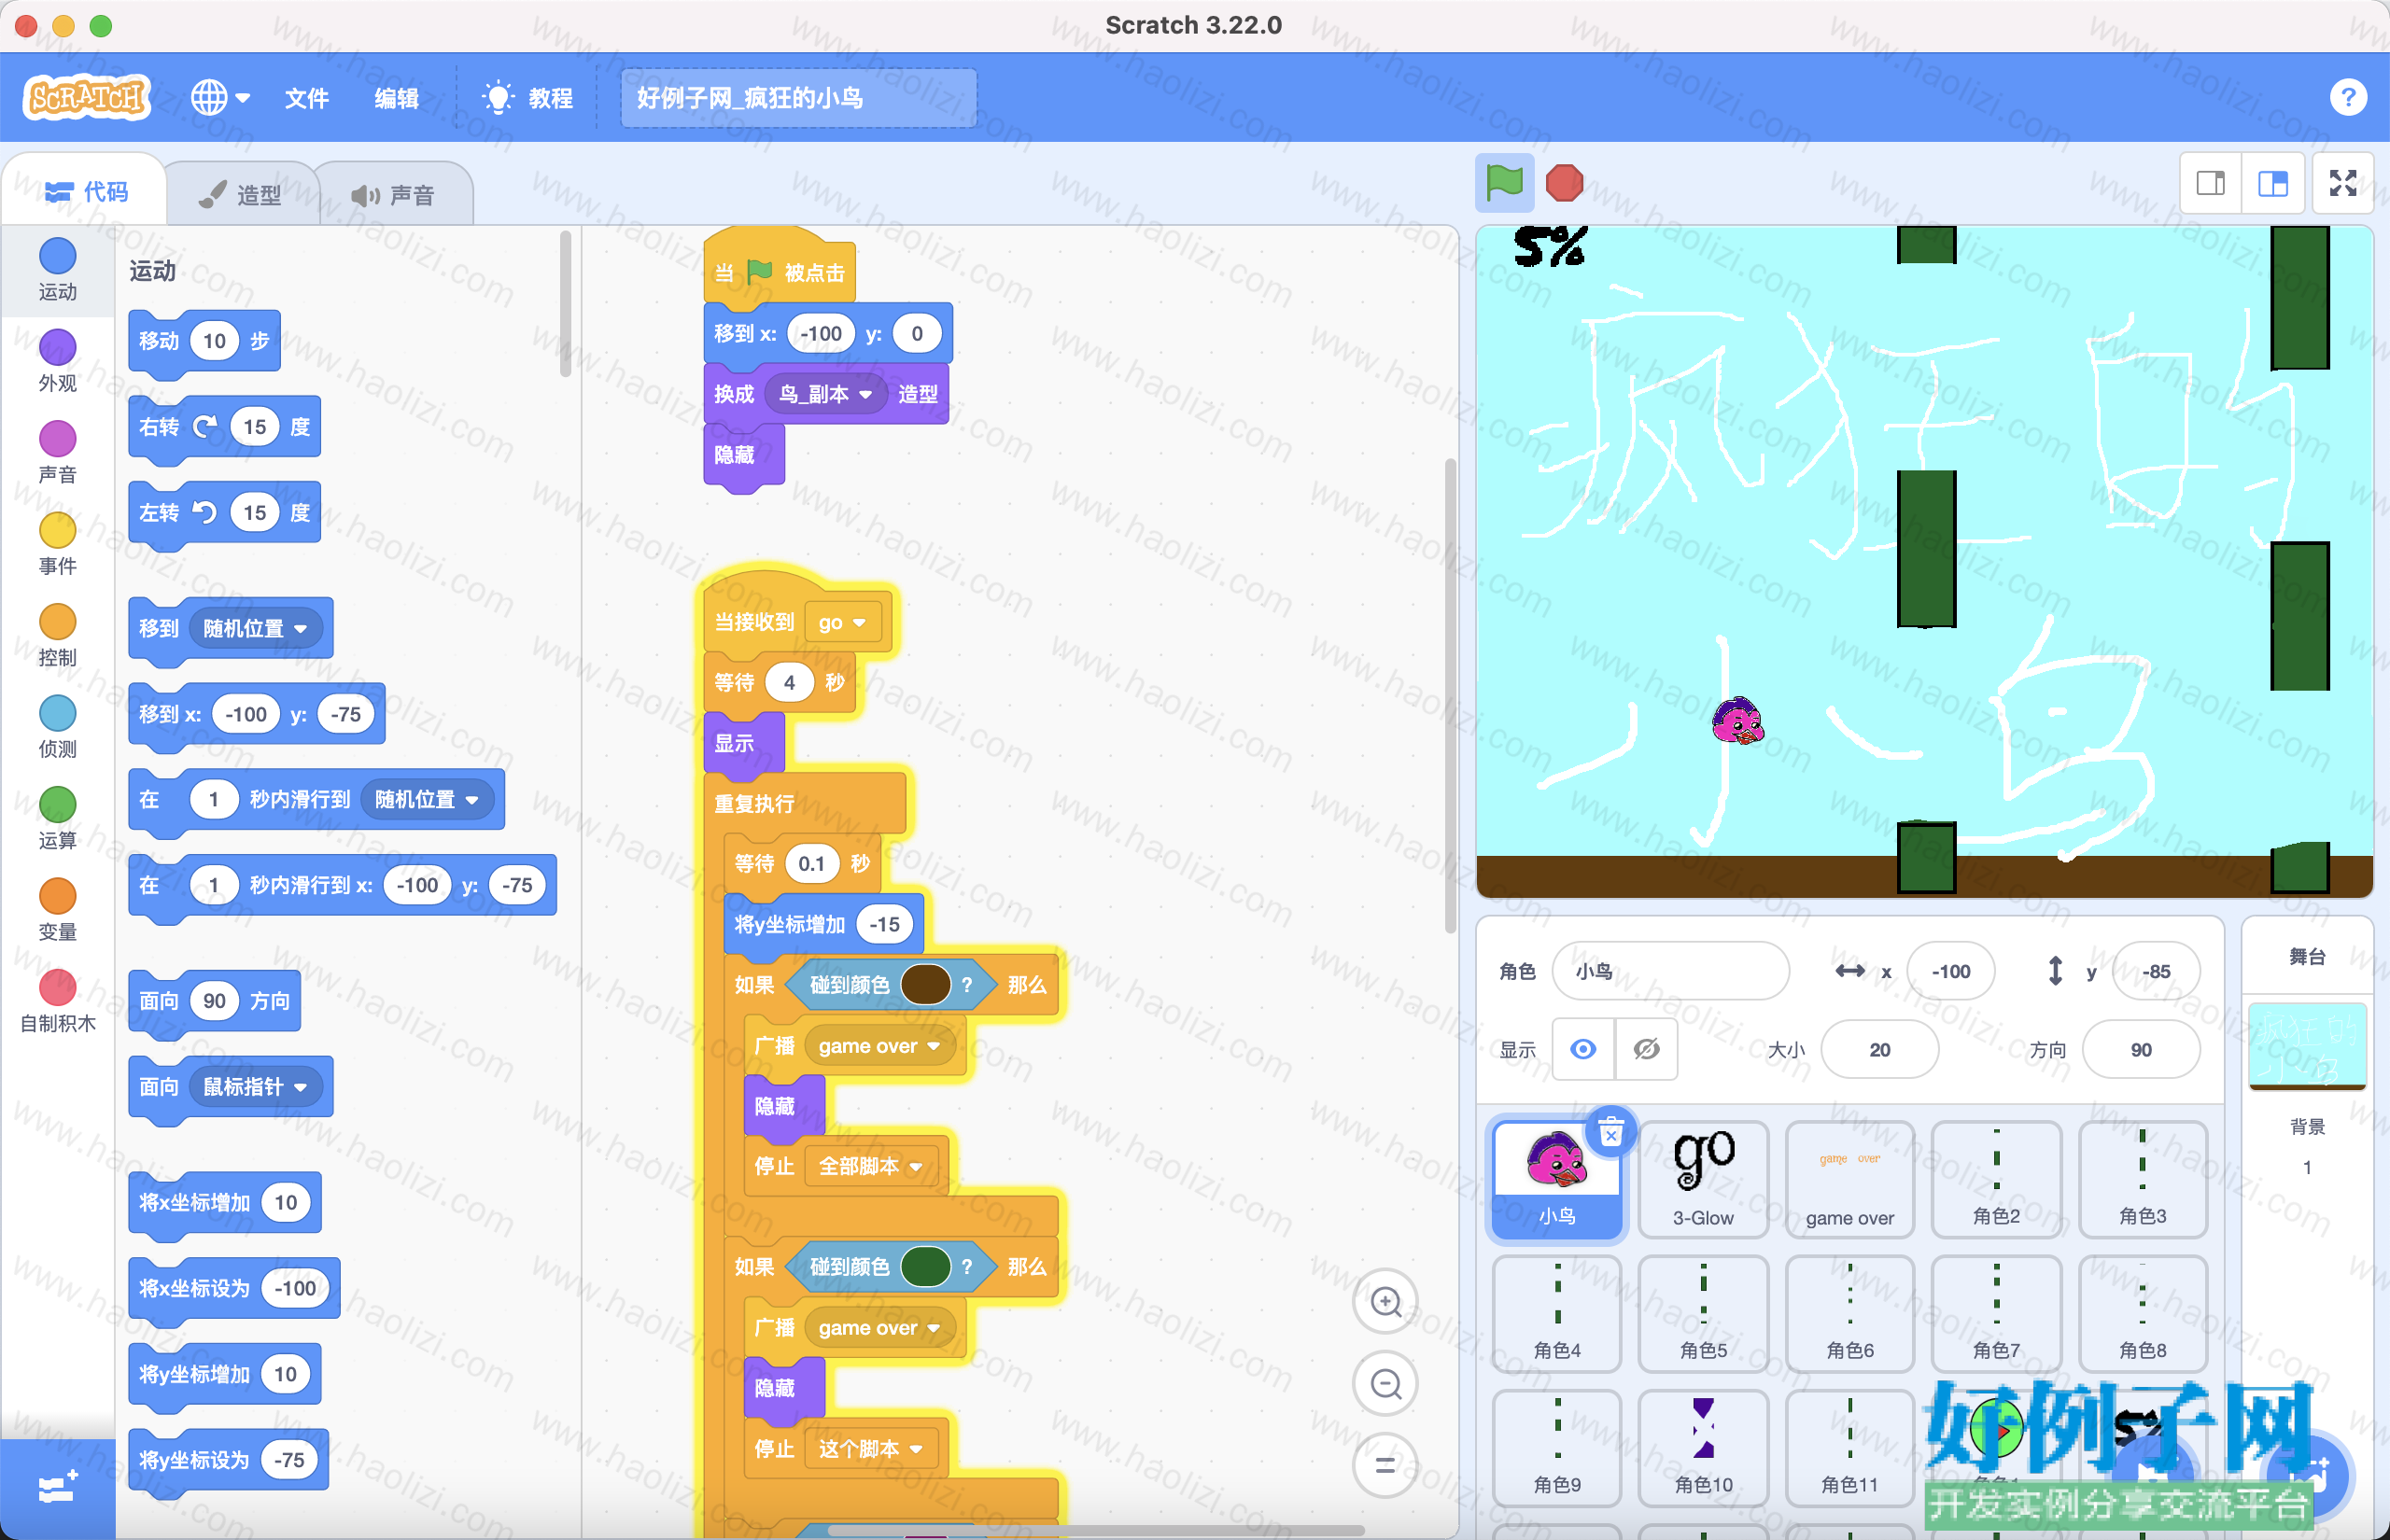Select the 变量 block category
The width and height of the screenshot is (2390, 1540).
57,910
